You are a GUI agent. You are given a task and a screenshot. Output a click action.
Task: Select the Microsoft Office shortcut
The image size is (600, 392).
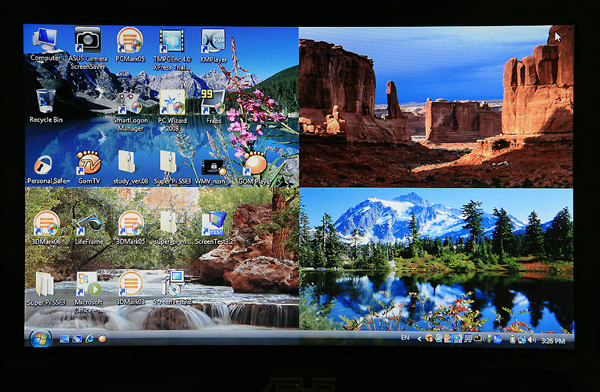[x=88, y=284]
